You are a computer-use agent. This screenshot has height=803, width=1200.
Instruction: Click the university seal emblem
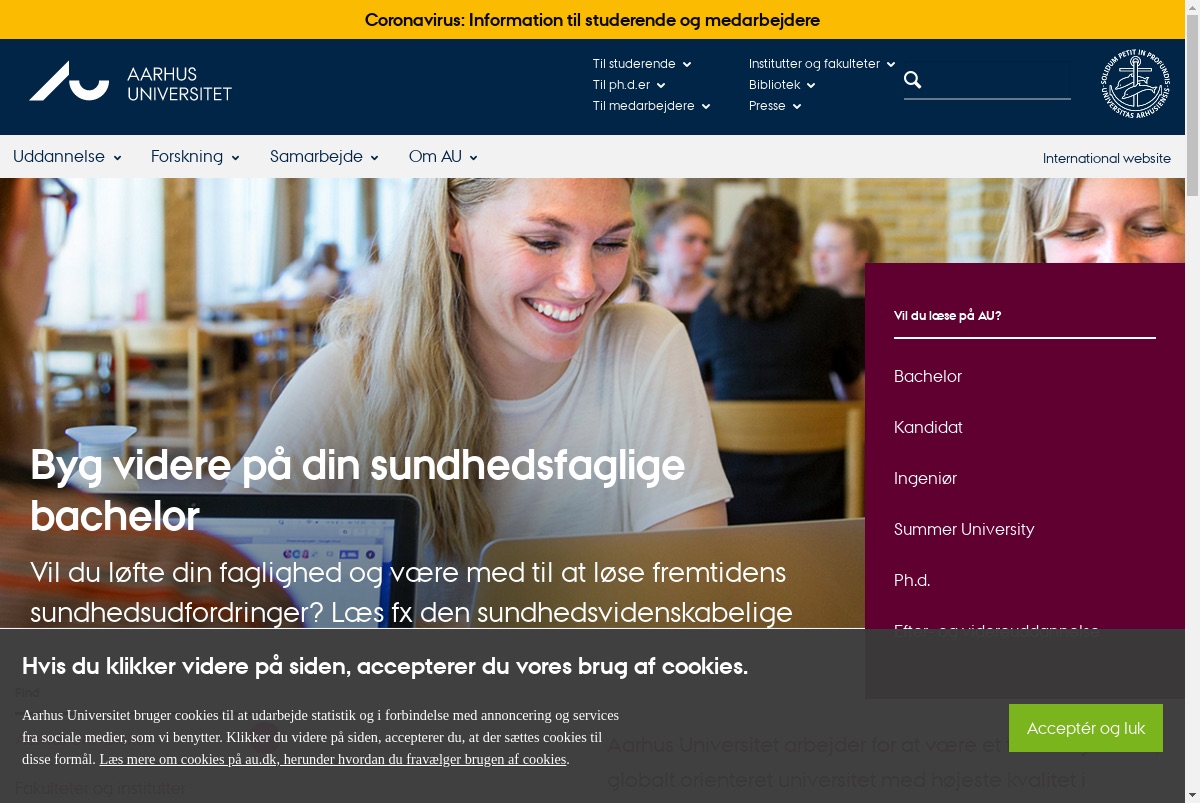[1135, 85]
